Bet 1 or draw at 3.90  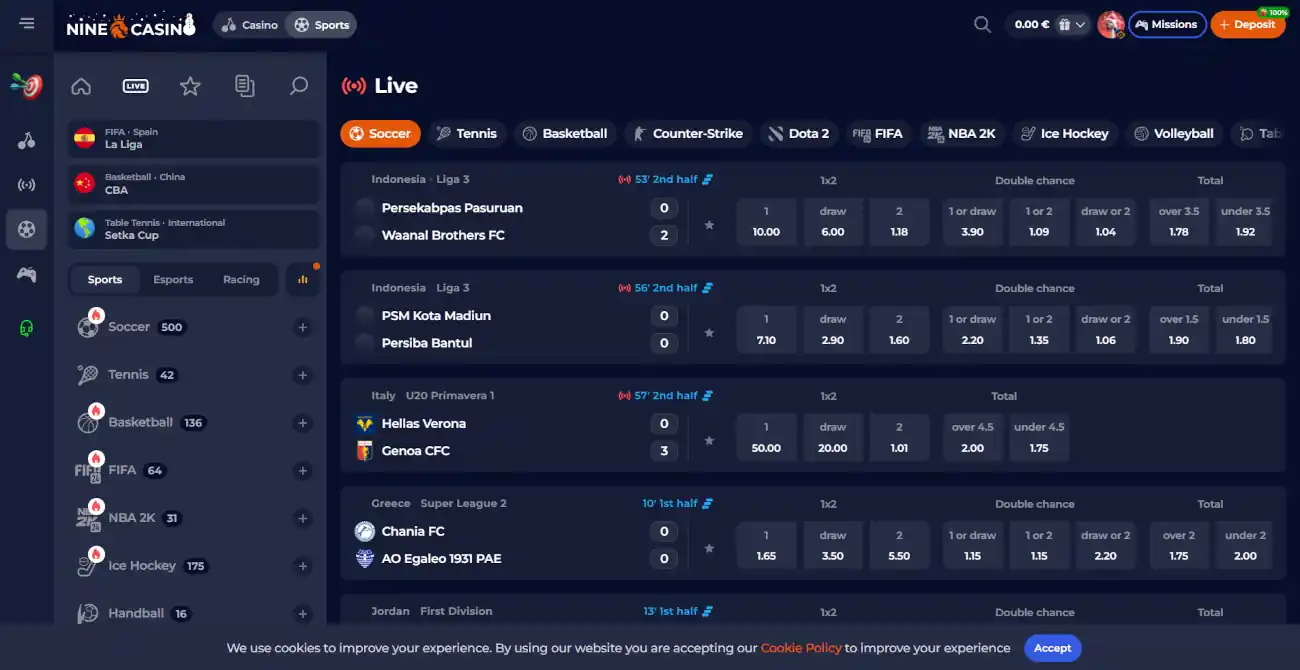(x=972, y=222)
